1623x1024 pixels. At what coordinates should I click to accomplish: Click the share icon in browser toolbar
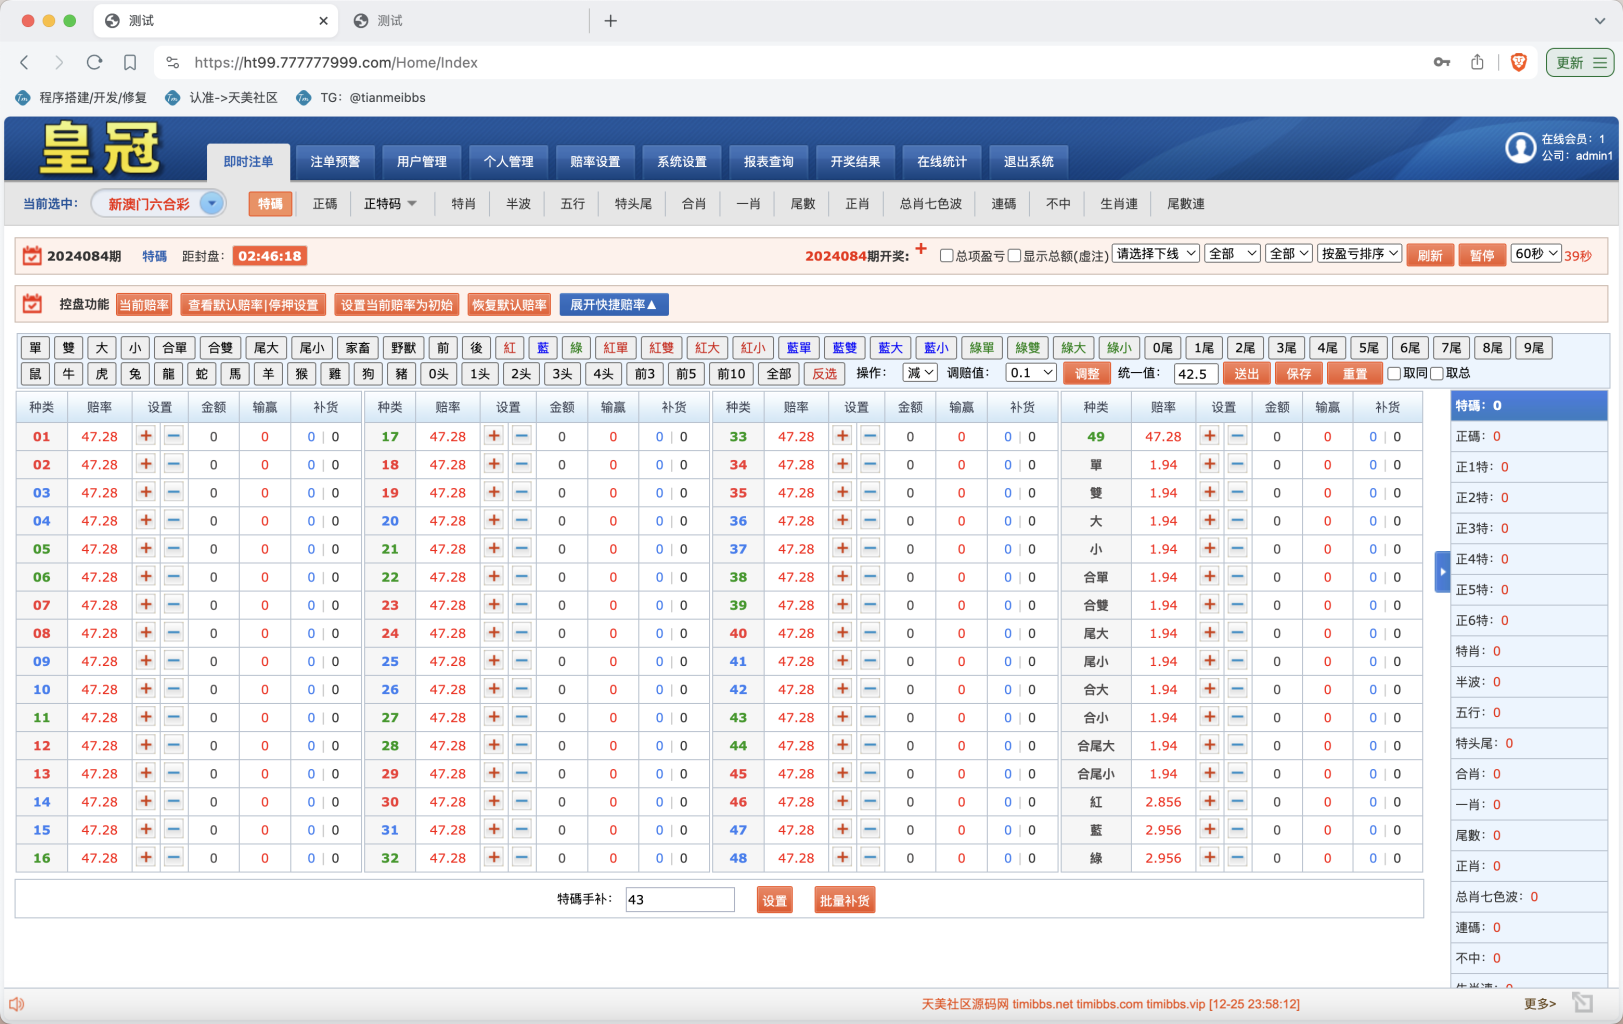(1477, 62)
